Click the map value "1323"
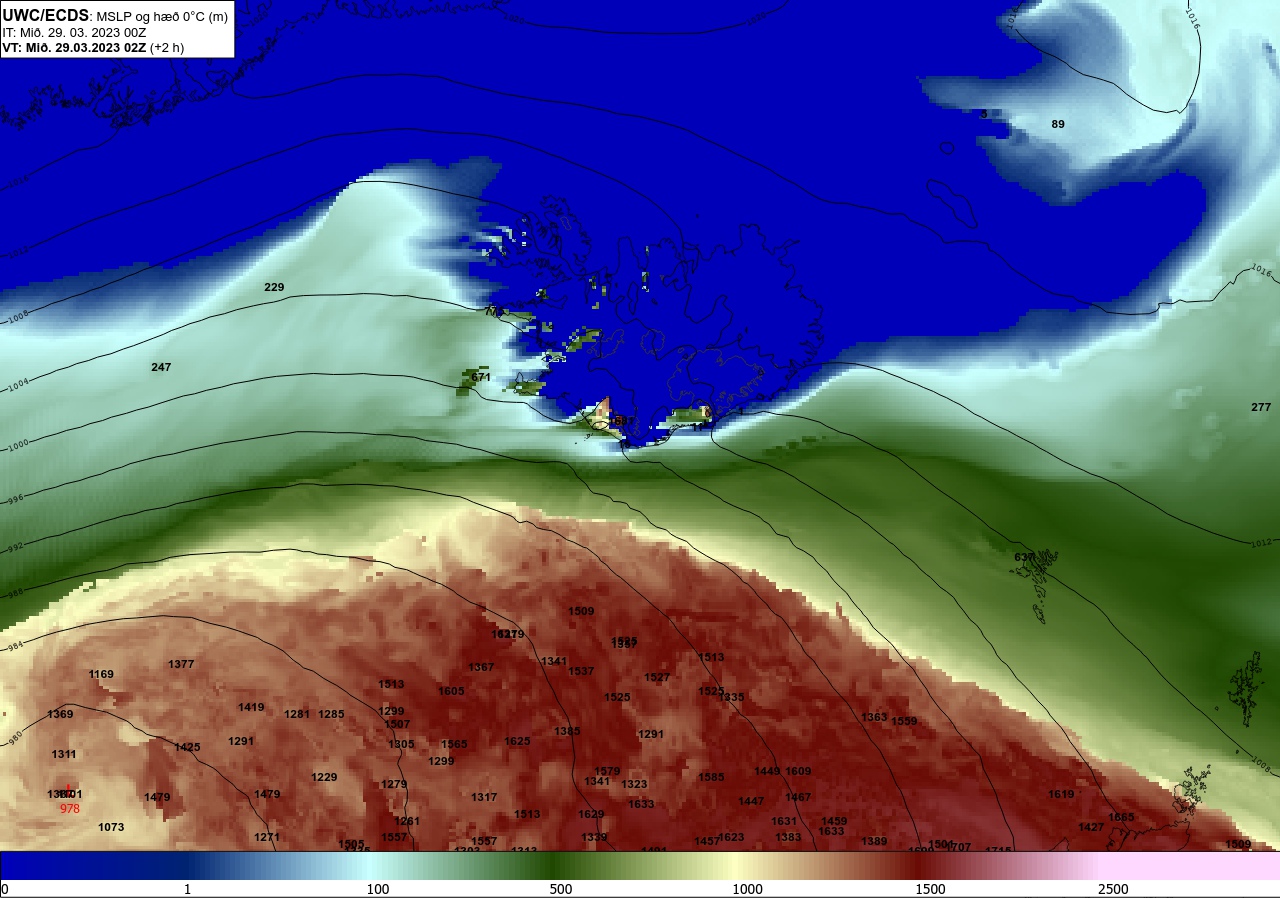The height and width of the screenshot is (898, 1280). click(634, 784)
